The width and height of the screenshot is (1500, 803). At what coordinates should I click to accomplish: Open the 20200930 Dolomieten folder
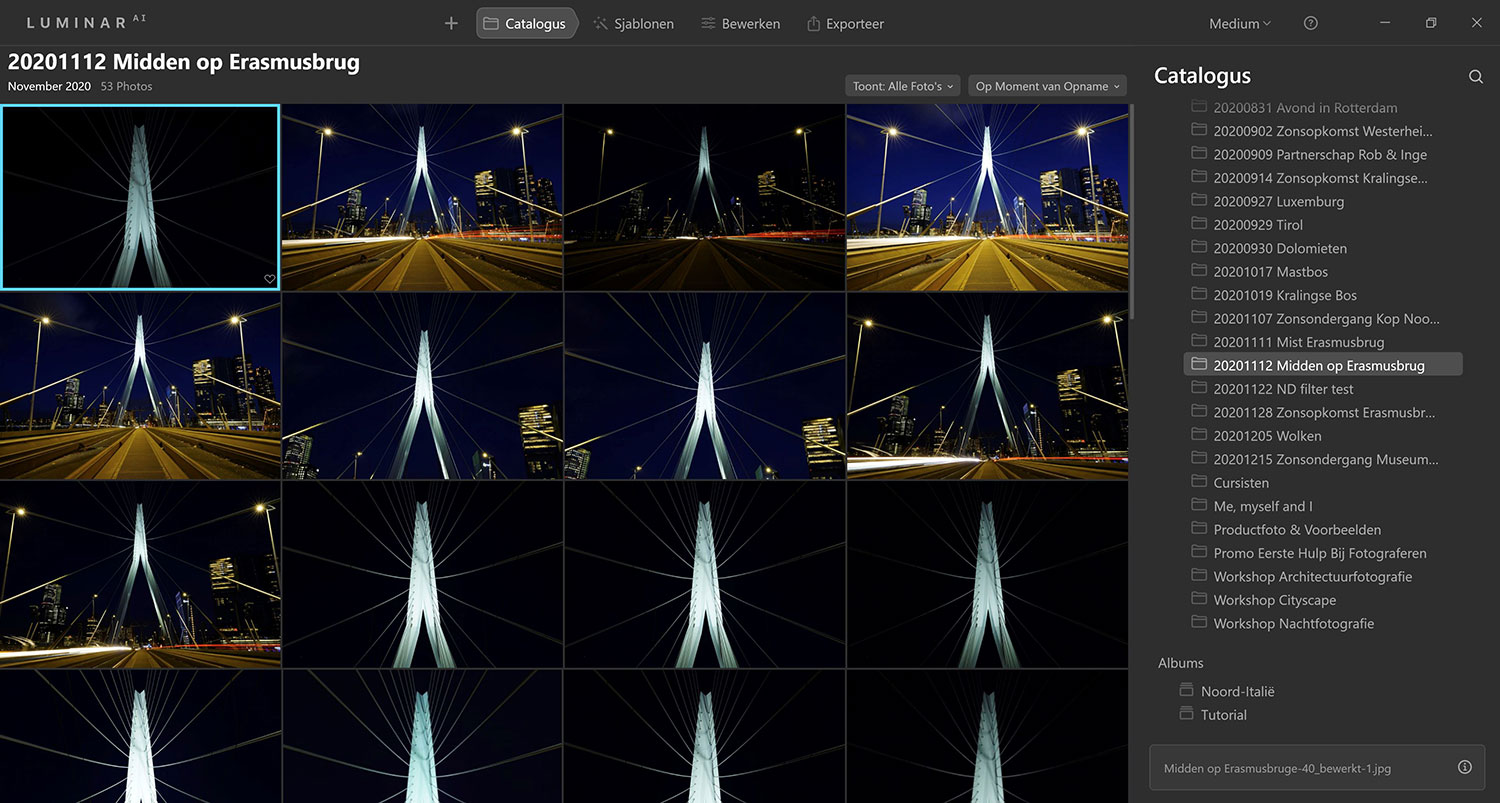[x=1280, y=248]
